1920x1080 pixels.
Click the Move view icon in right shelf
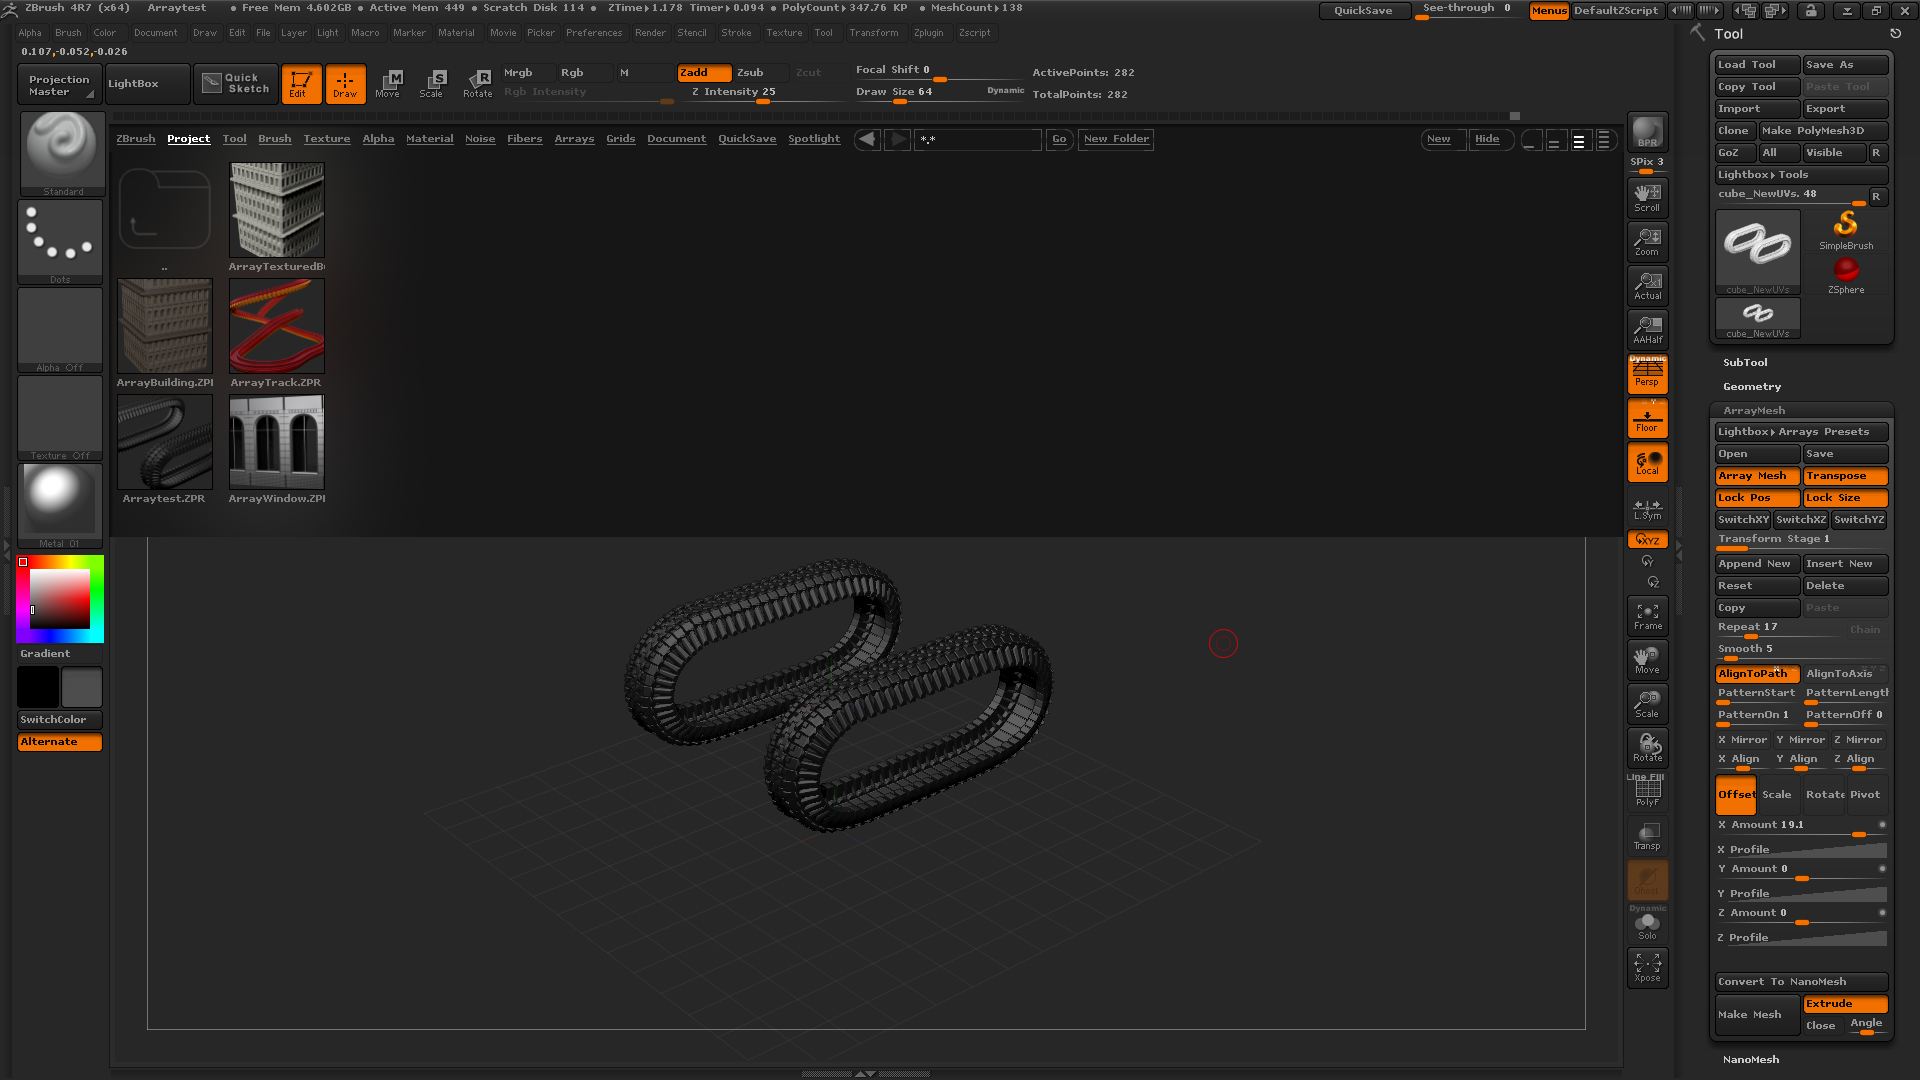(1647, 660)
